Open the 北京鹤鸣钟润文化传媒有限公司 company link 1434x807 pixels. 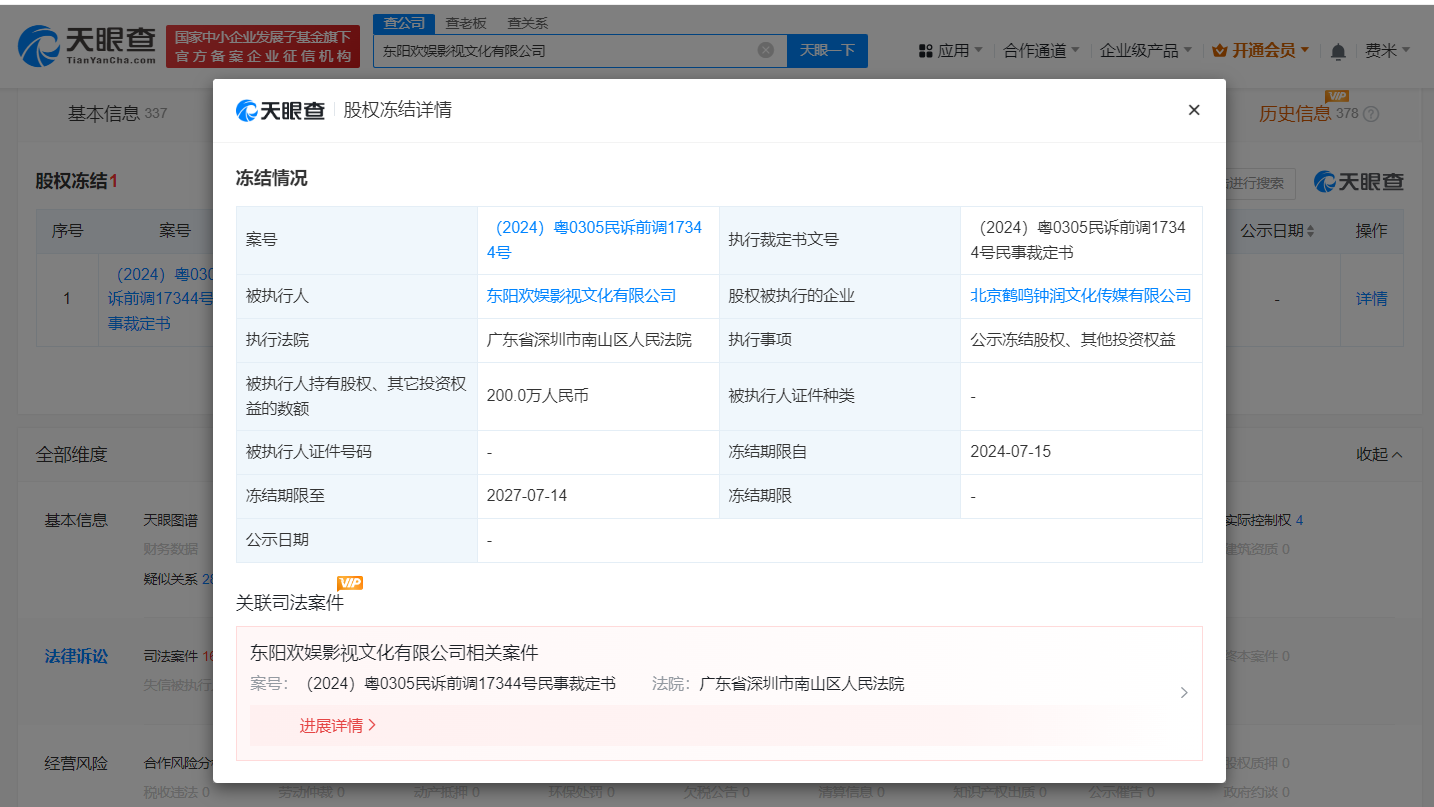[x=1081, y=296]
